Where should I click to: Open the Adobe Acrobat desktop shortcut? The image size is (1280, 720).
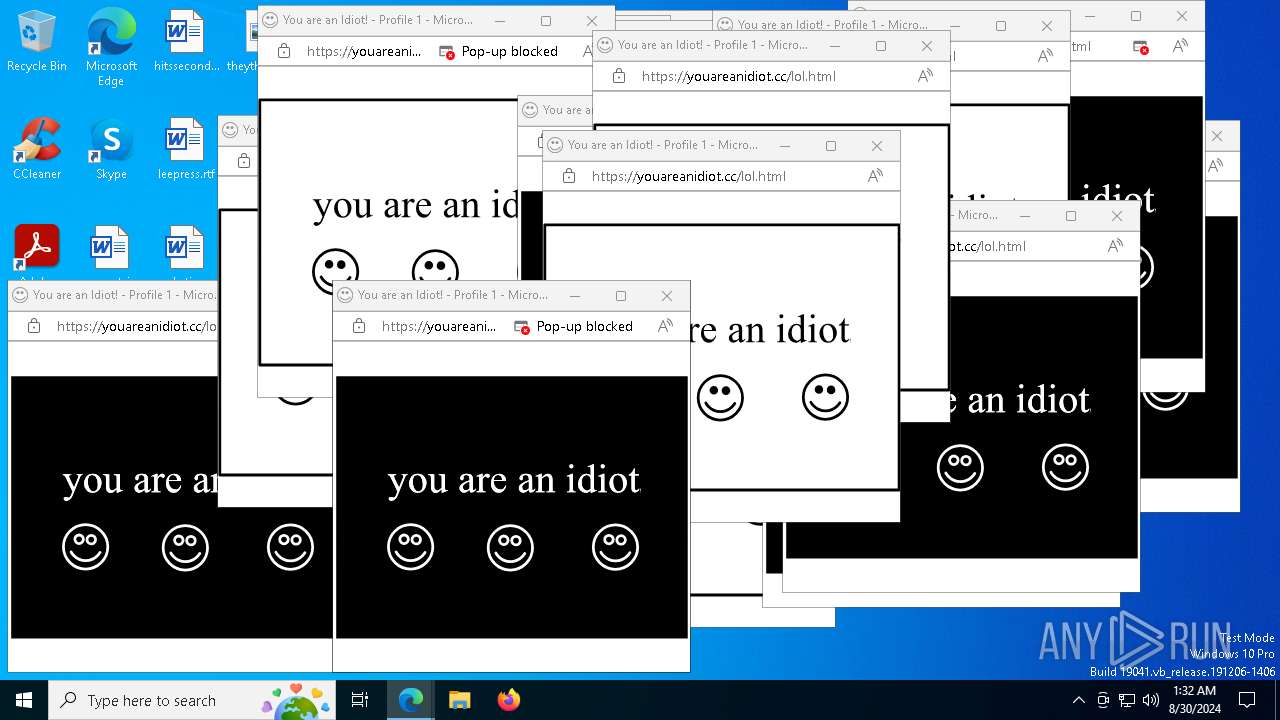pyautogui.click(x=37, y=250)
